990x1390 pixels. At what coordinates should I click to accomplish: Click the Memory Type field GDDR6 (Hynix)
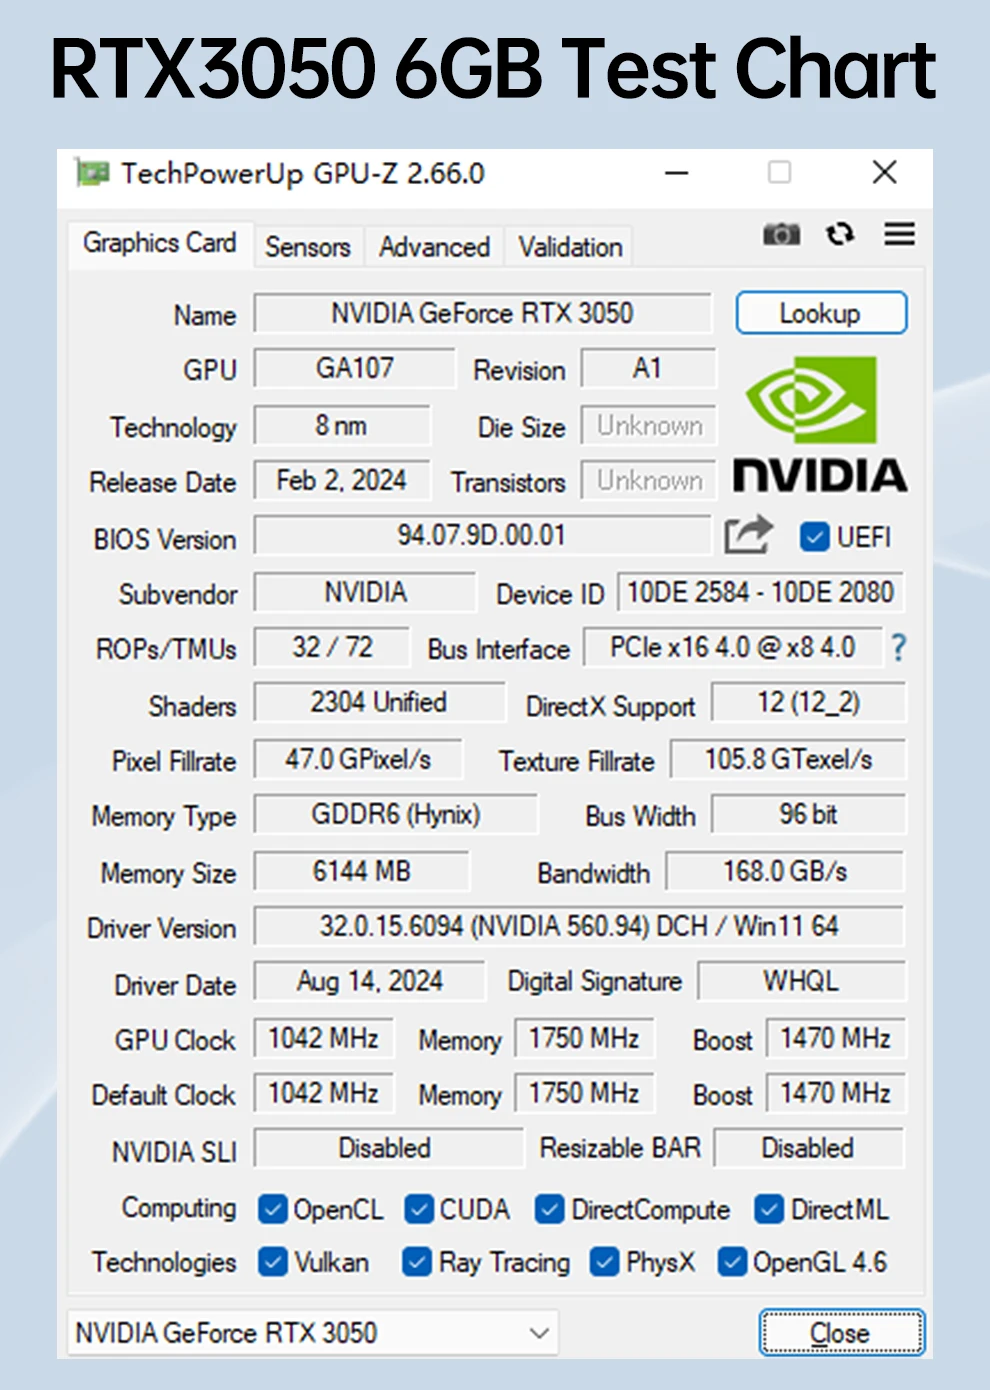[396, 814]
